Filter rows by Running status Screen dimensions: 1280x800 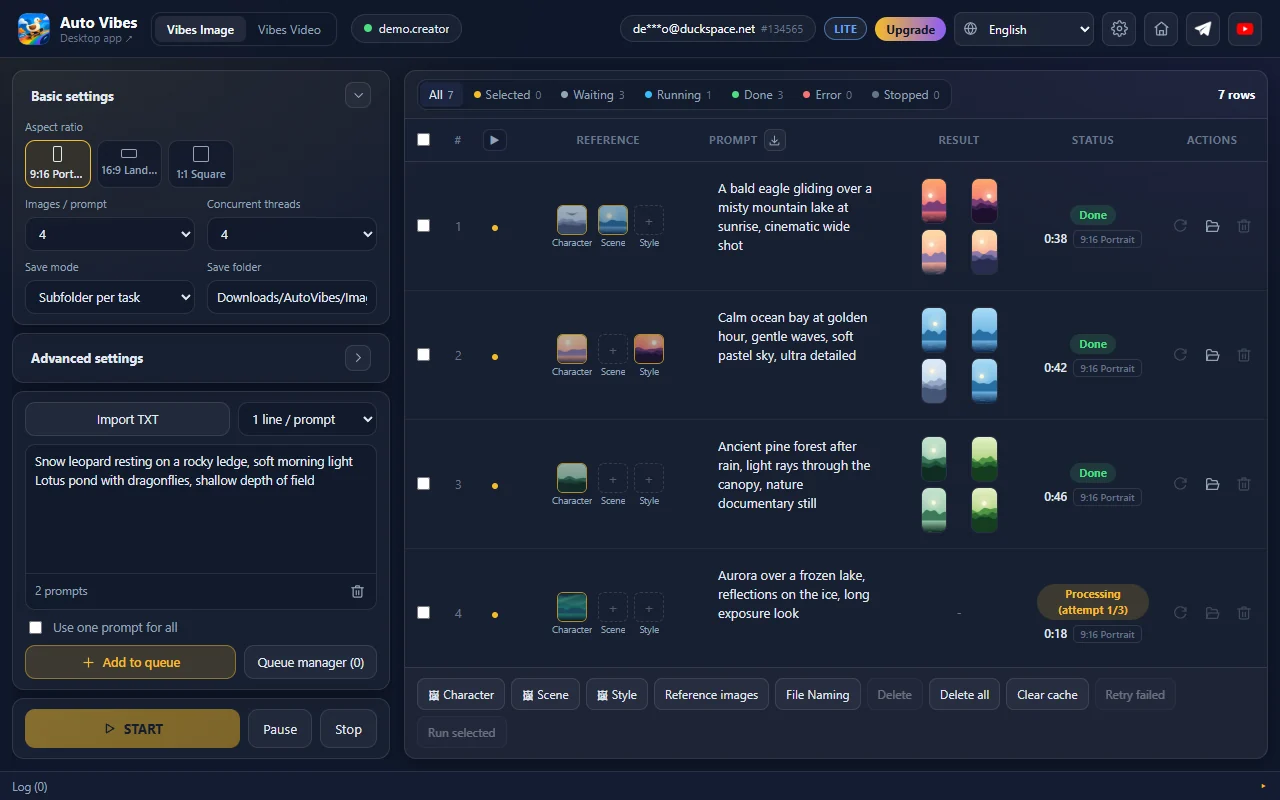point(678,95)
